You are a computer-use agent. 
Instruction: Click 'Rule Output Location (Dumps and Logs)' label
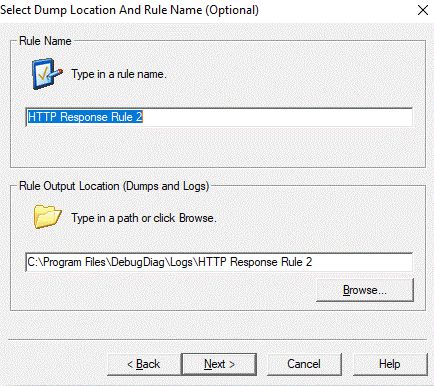point(114,186)
